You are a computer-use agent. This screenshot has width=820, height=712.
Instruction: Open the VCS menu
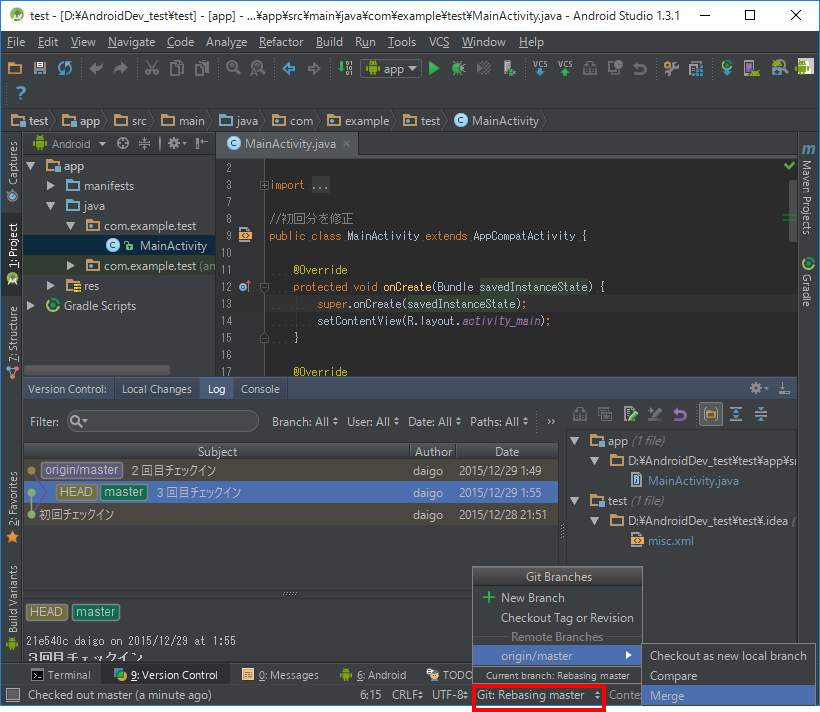439,42
